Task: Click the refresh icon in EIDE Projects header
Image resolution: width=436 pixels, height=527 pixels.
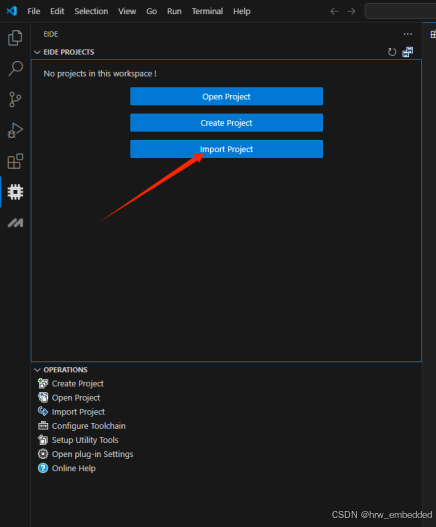Action: click(x=392, y=52)
